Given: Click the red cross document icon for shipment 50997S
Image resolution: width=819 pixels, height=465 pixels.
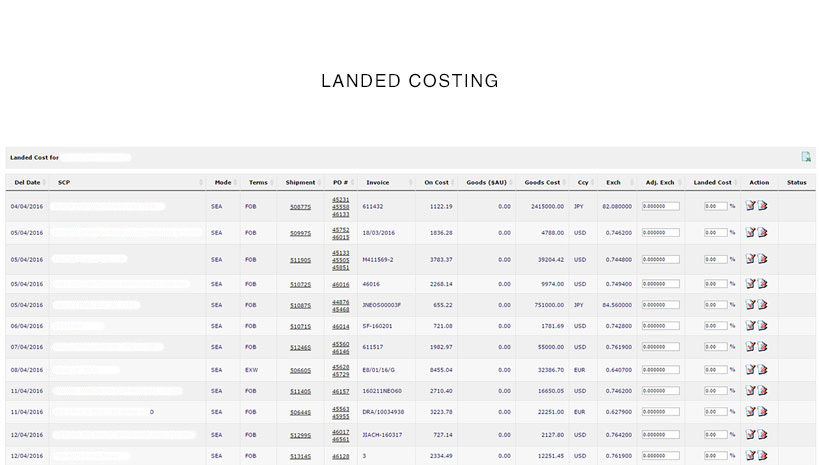Looking at the screenshot, I should tap(763, 232).
